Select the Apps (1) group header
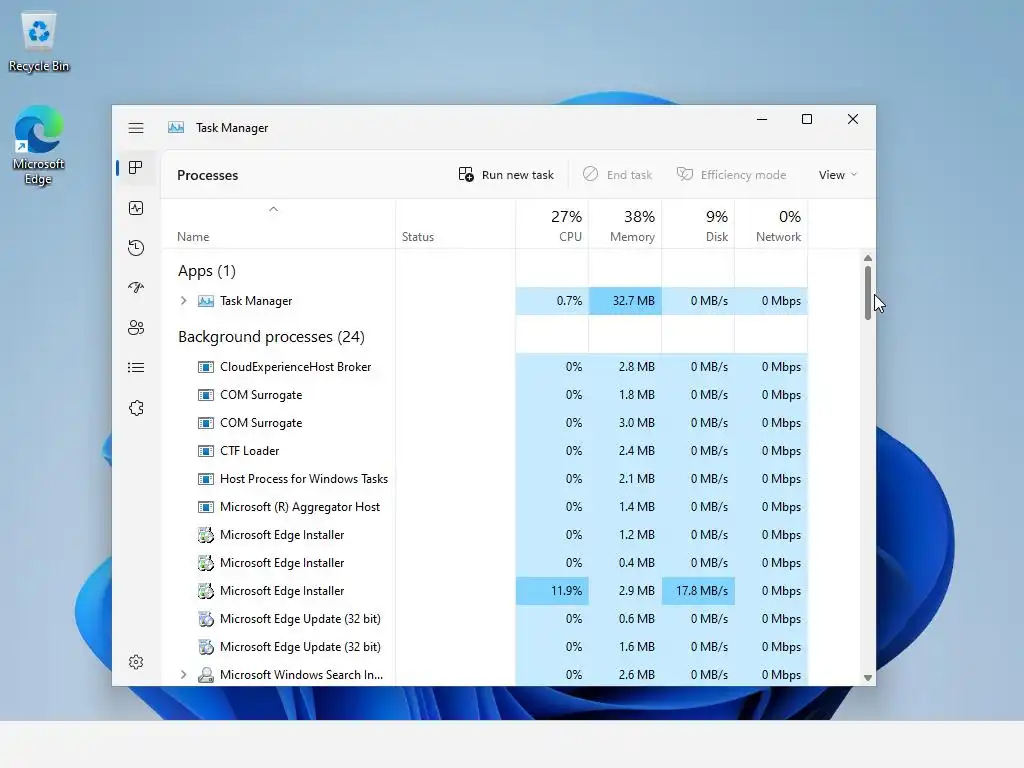 (x=207, y=270)
